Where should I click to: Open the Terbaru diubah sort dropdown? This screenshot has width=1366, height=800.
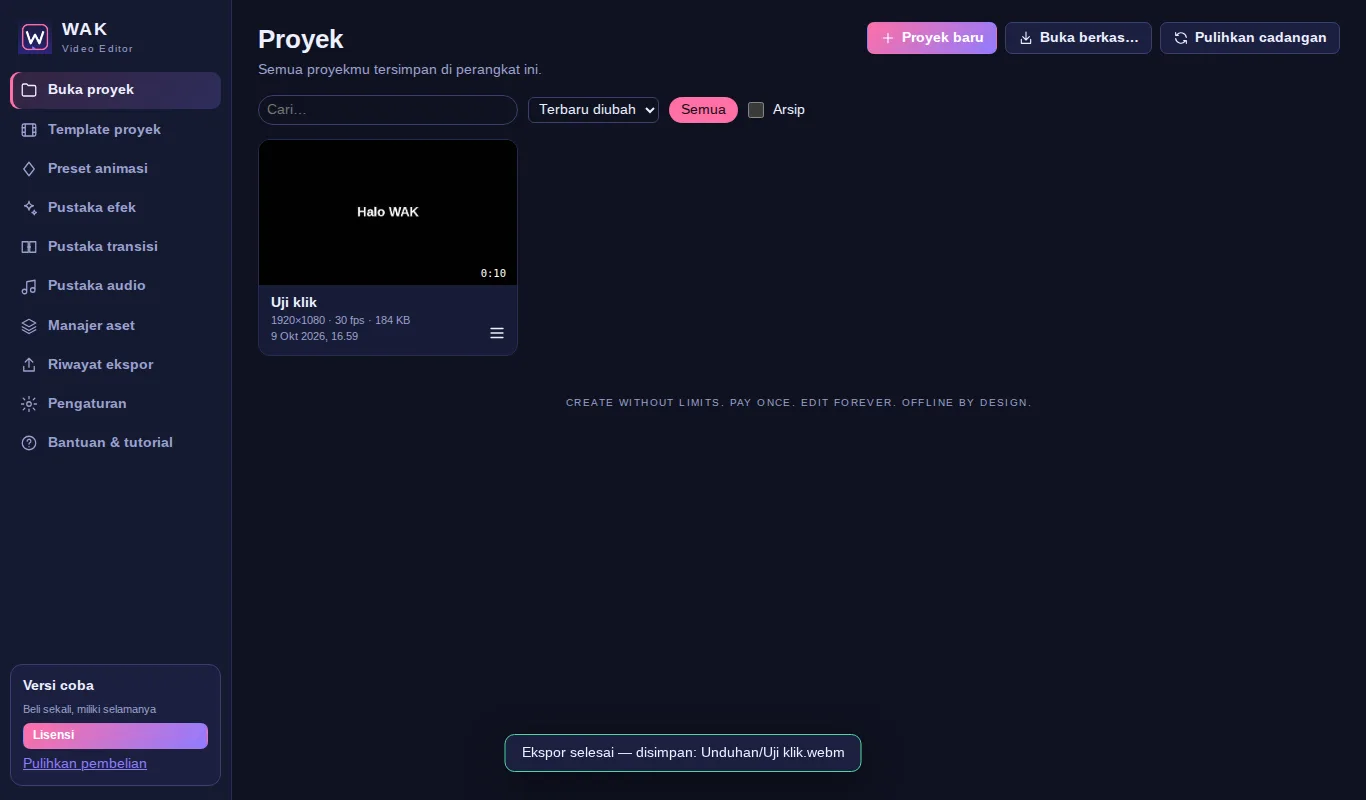pyautogui.click(x=593, y=110)
